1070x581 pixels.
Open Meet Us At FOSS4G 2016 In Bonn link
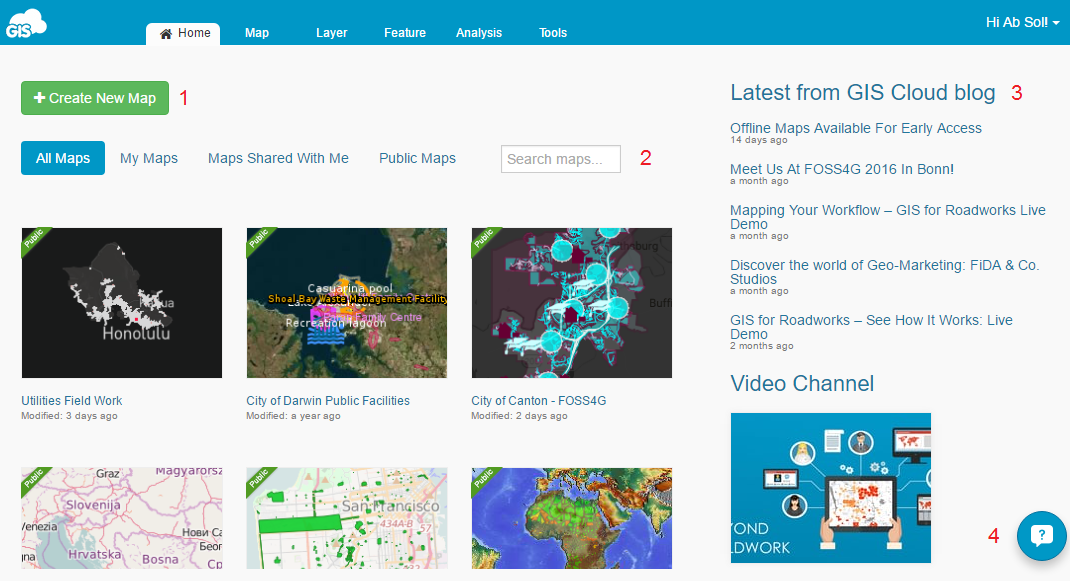point(842,169)
